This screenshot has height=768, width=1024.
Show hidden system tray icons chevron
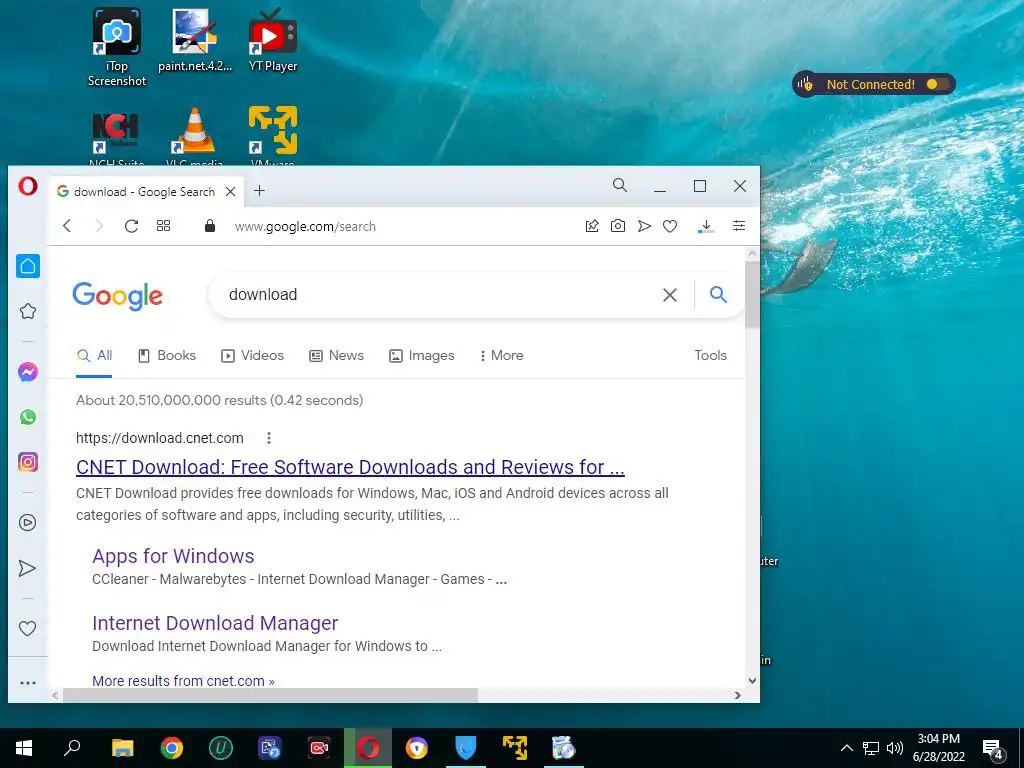tap(846, 748)
